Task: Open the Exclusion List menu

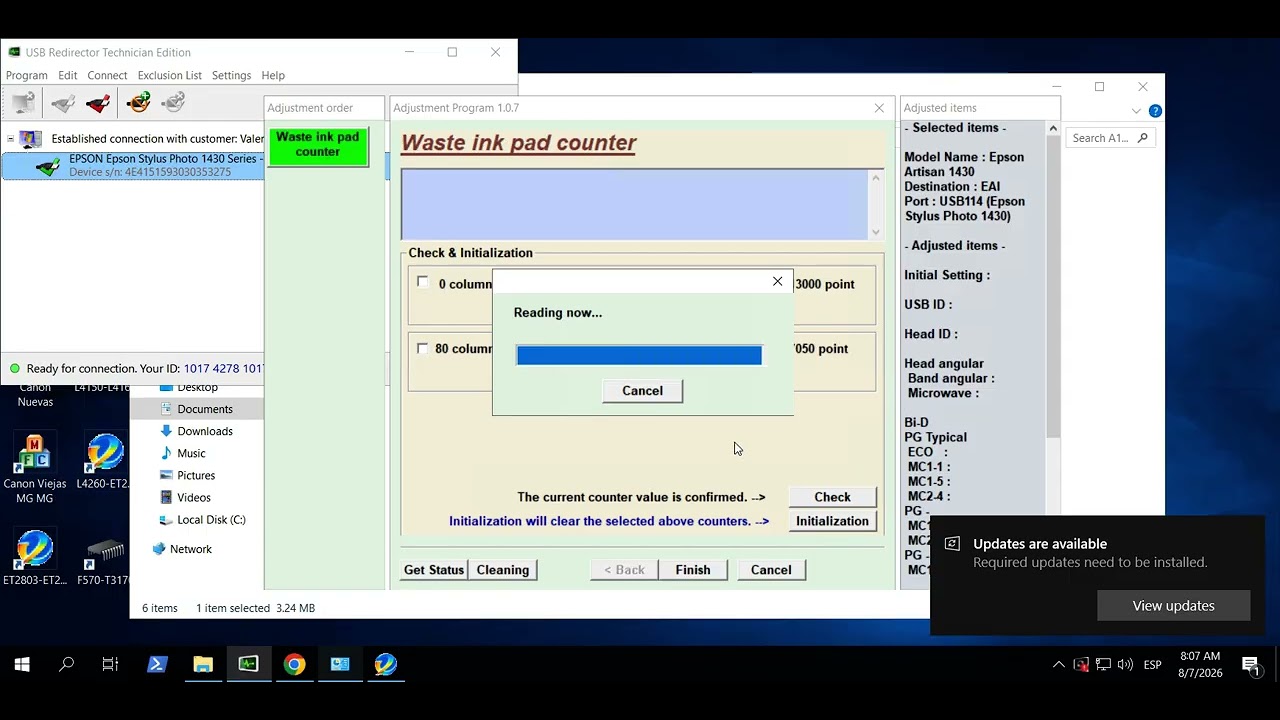Action: point(169,75)
